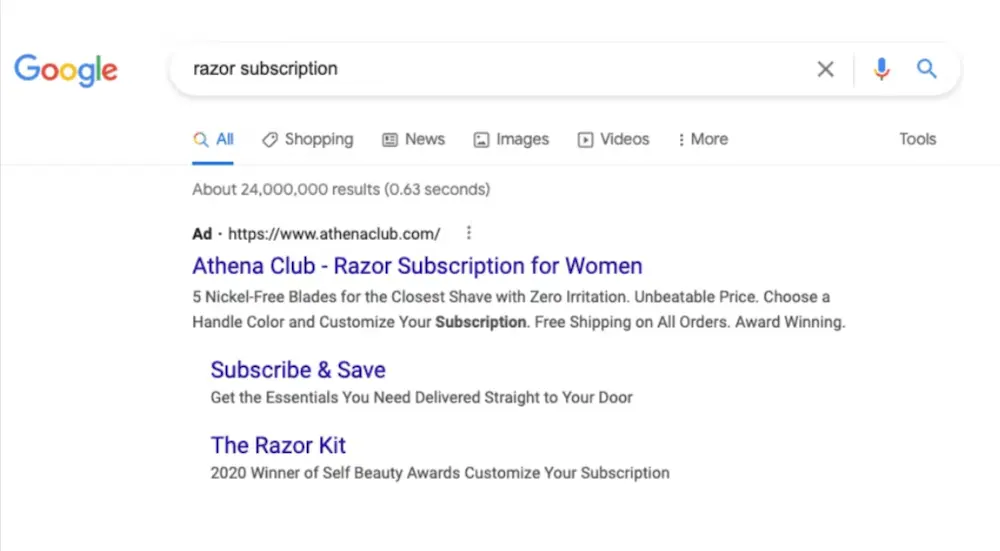Start voice search with the microphone
Viewport: 1000px width, 551px height.
[881, 69]
